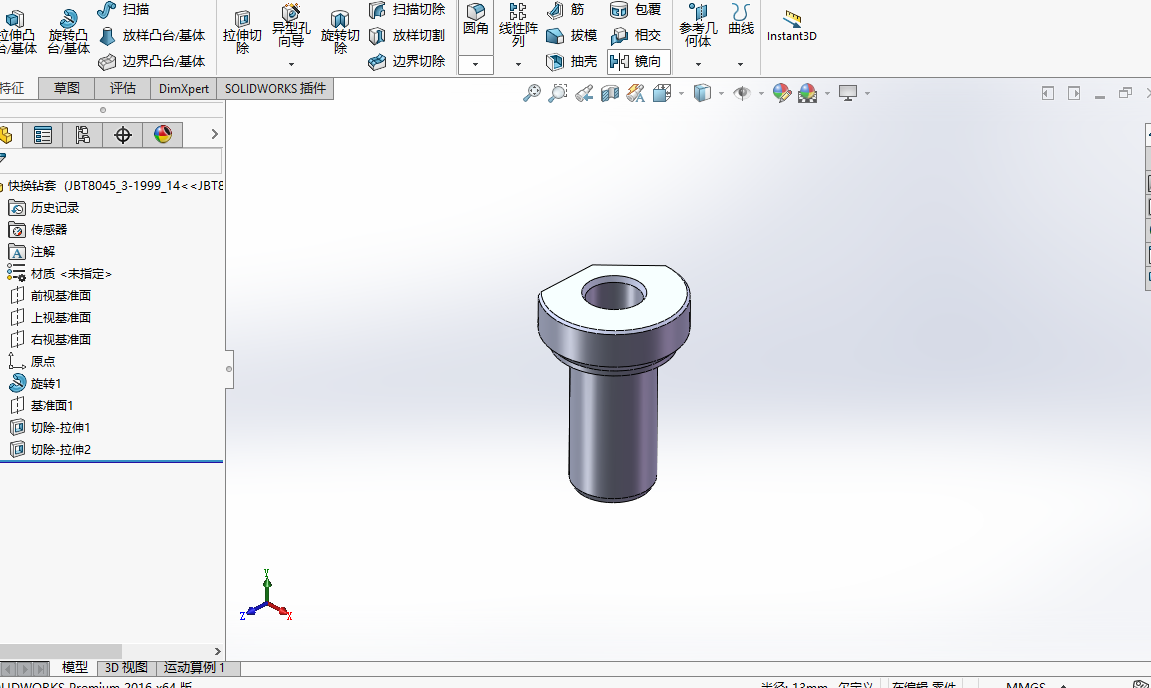Click the Previous View icon
Screen dimensions: 1151x688
click(x=584, y=93)
